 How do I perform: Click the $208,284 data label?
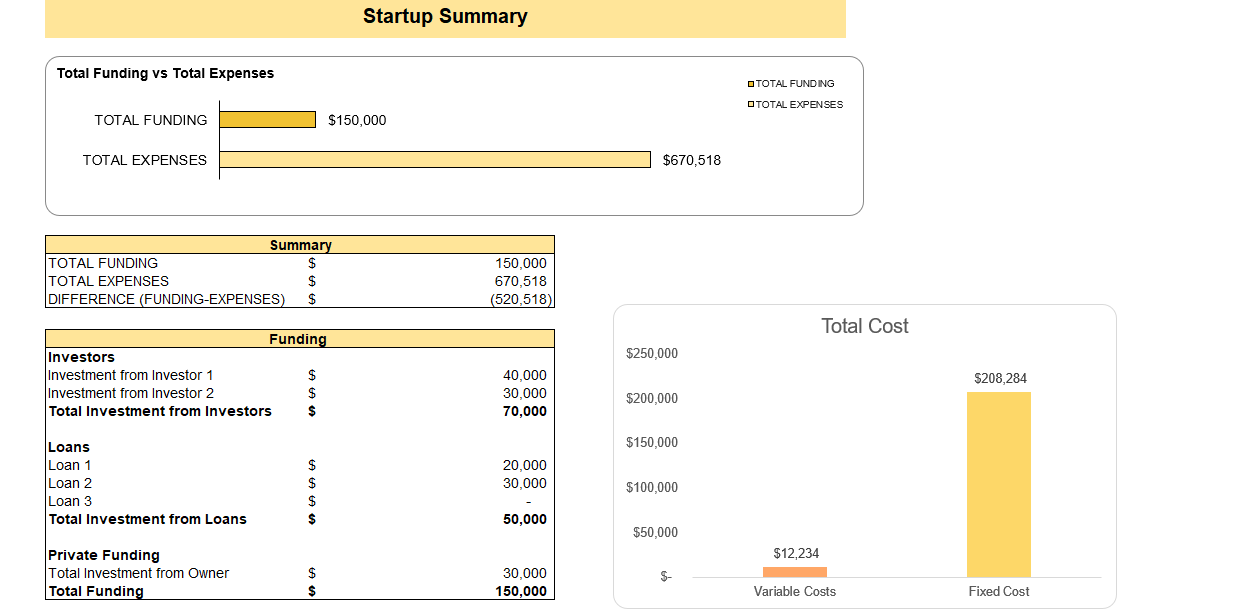1000,378
